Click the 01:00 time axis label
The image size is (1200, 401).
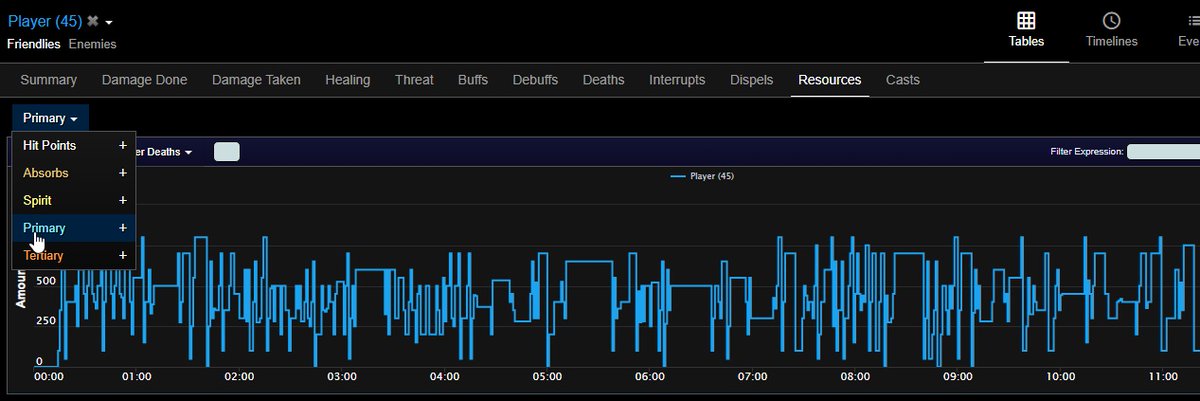(136, 377)
